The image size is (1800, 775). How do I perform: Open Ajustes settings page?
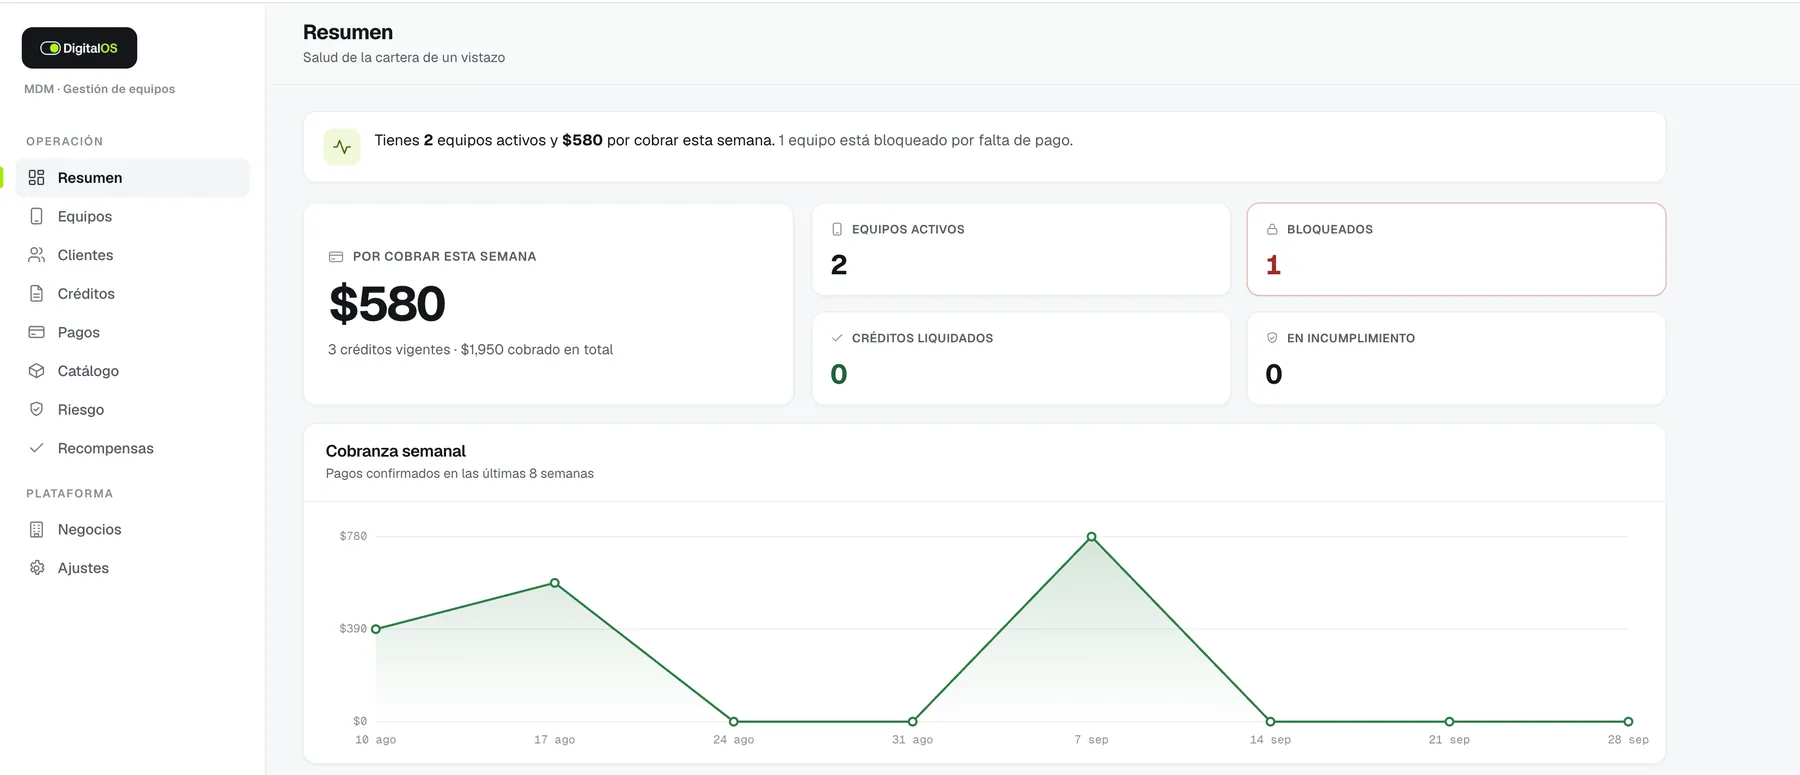point(133,568)
